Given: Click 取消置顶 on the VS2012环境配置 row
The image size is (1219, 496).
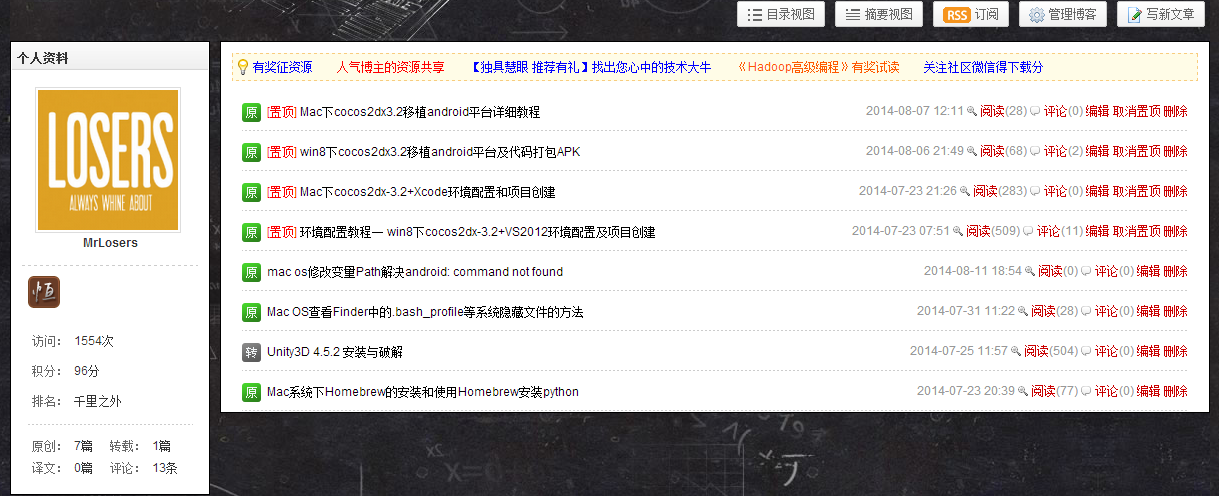Looking at the screenshot, I should click(x=1137, y=231).
